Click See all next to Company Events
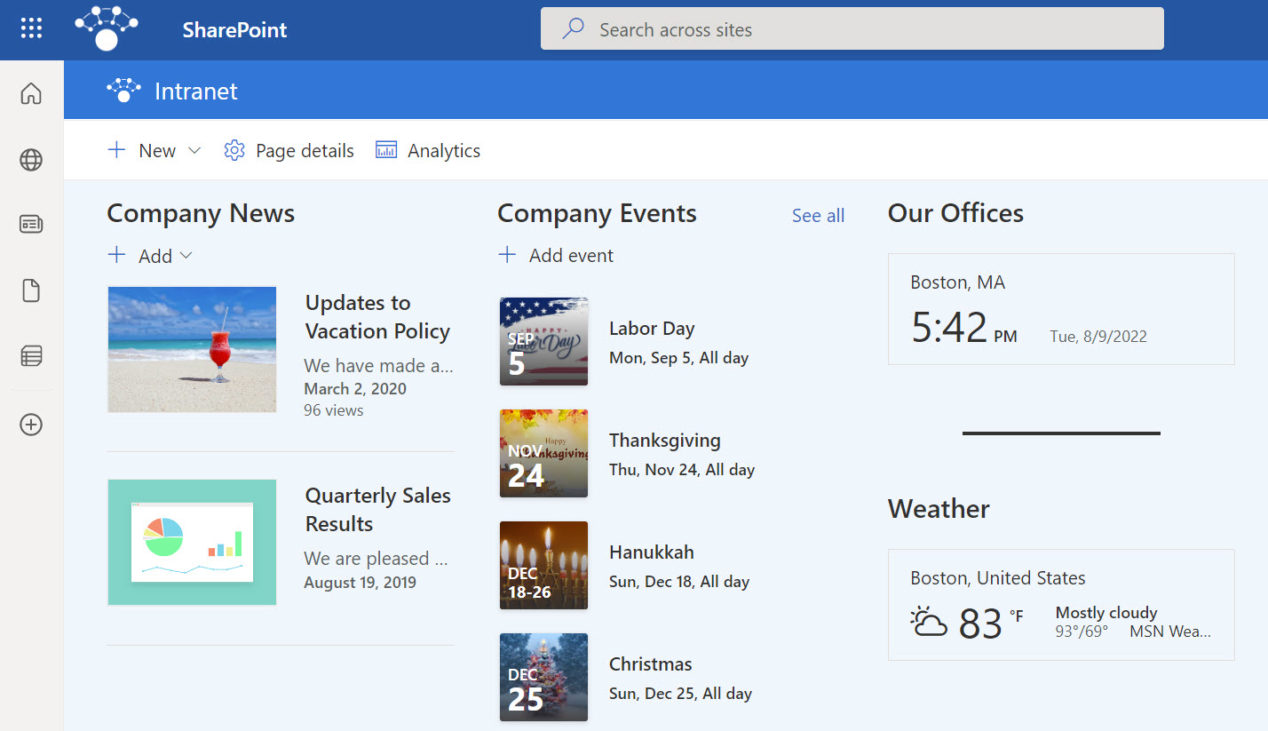 click(x=818, y=215)
